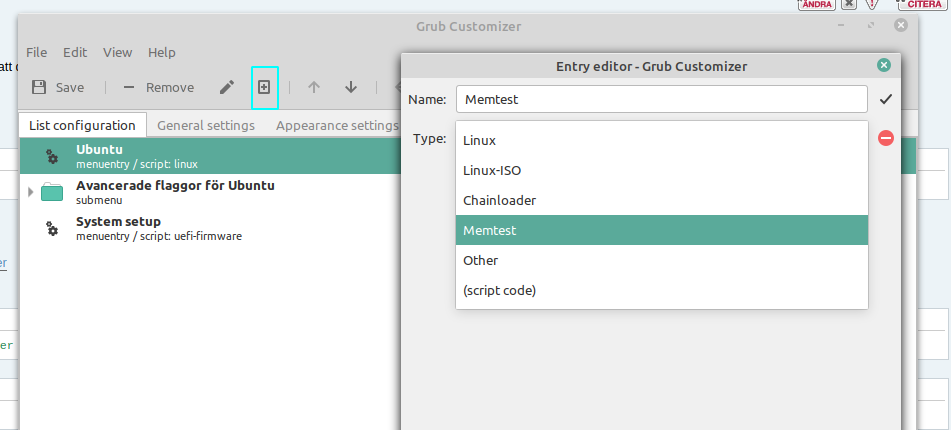Screen dimensions: 951x430
Task: Maximize the Grub Customizer window
Action: coord(872,25)
